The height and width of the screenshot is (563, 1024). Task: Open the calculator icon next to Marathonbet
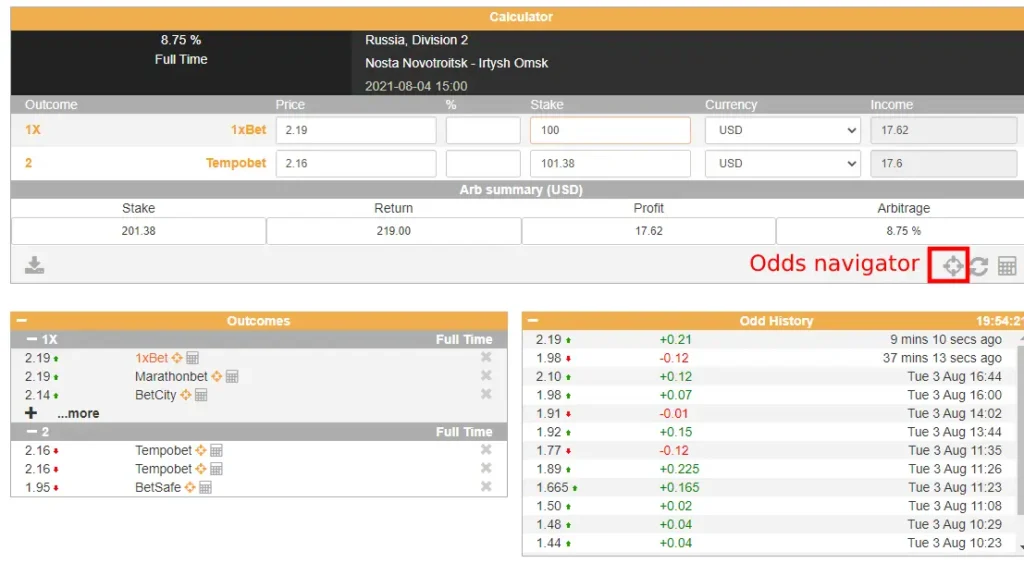tap(232, 377)
